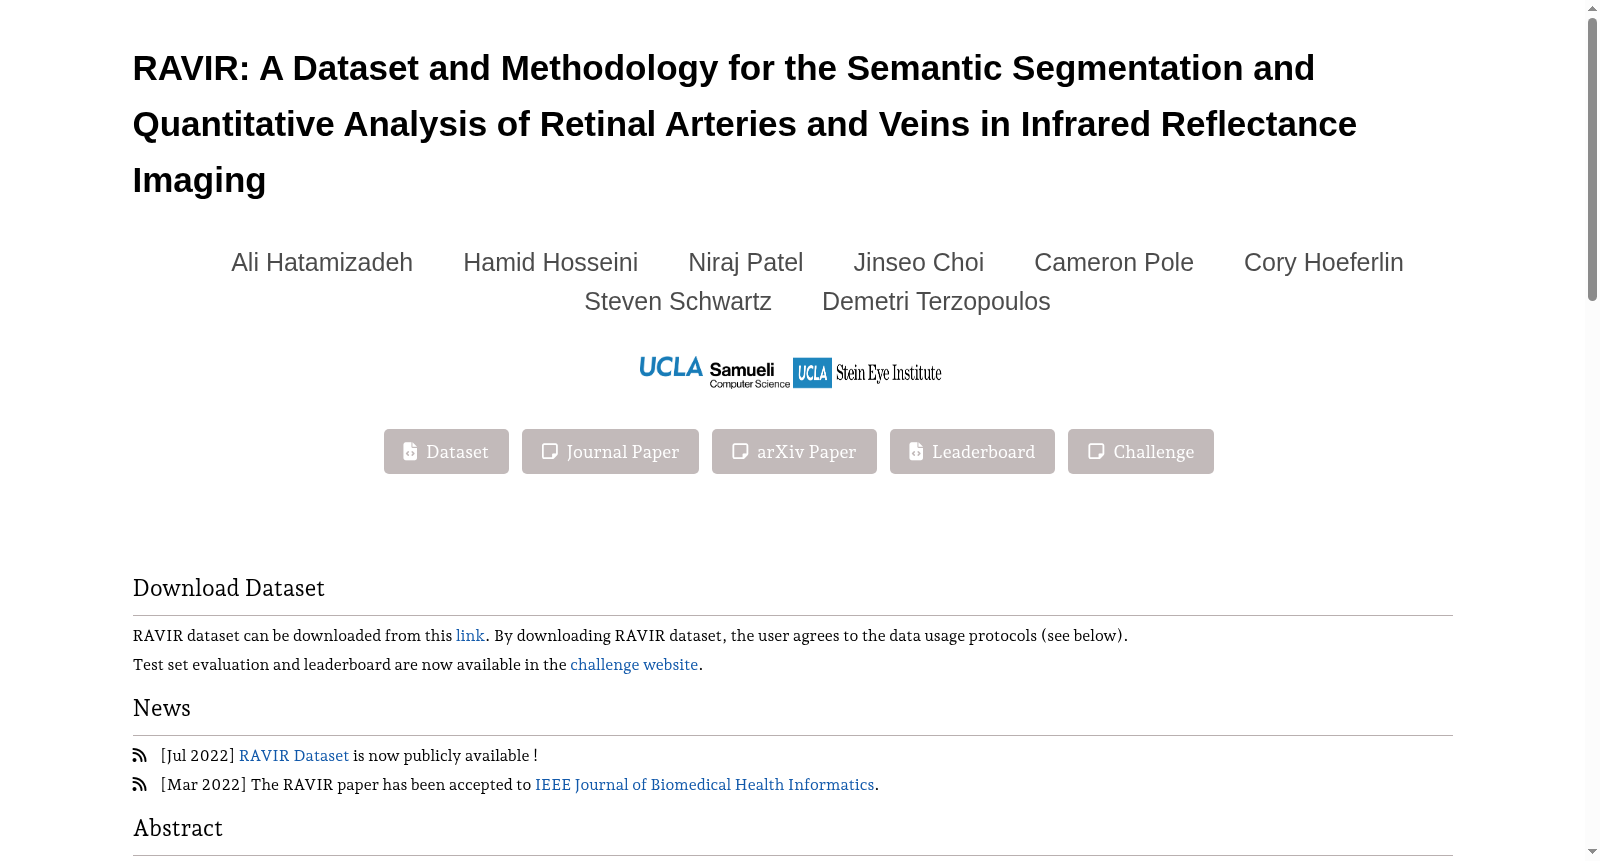Click the note icon on arXiv Paper button
This screenshot has width=1600, height=861.
pyautogui.click(x=740, y=452)
